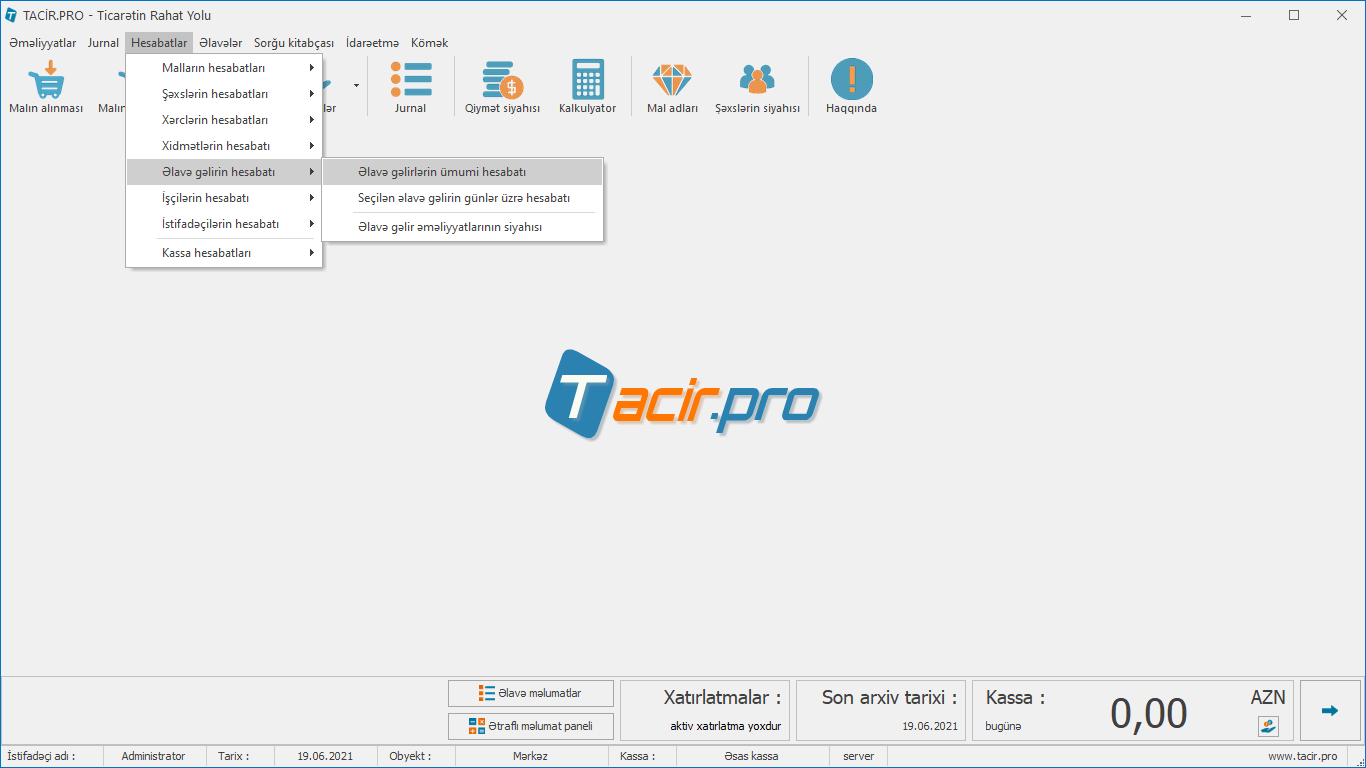The height and width of the screenshot is (768, 1366).
Task: Open the Əməliyyatlar menu
Action: (x=42, y=43)
